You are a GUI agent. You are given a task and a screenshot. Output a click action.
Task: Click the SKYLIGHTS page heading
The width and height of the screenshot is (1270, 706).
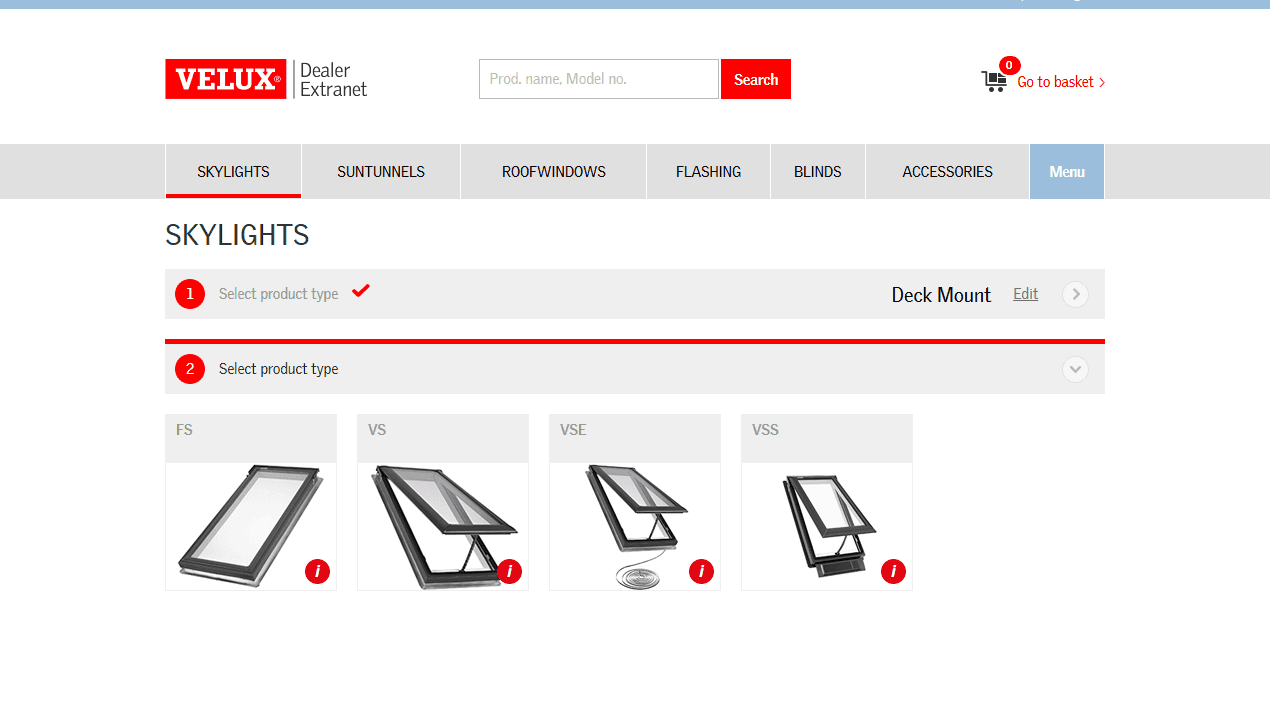pyautogui.click(x=237, y=235)
